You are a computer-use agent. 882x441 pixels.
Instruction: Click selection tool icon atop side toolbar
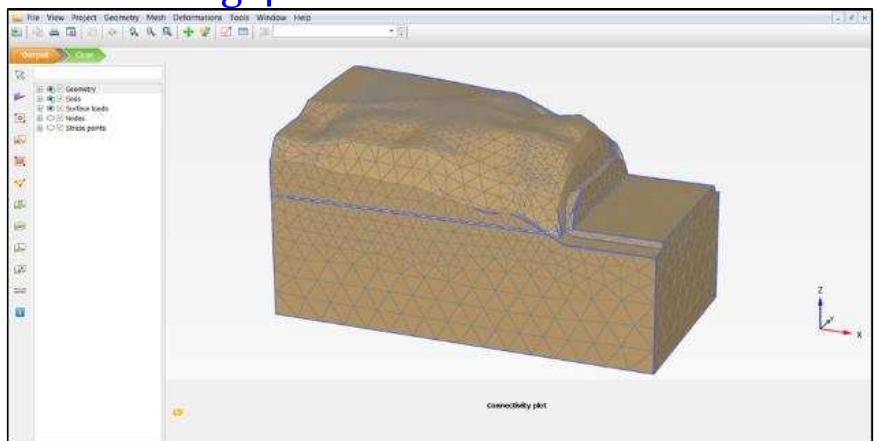click(x=20, y=75)
